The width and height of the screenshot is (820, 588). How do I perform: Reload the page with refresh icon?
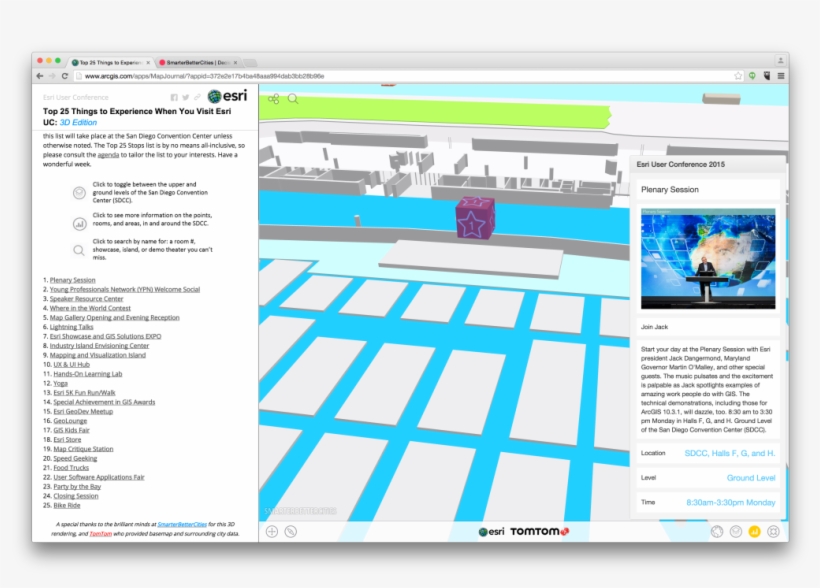click(65, 76)
